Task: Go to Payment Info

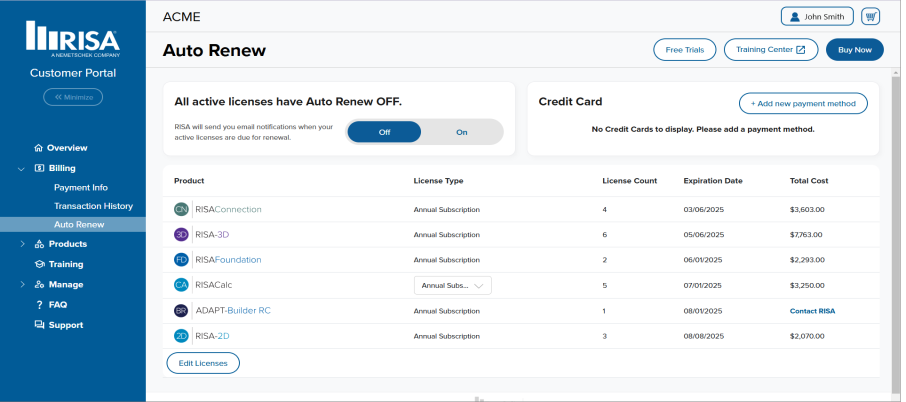Action: point(81,188)
